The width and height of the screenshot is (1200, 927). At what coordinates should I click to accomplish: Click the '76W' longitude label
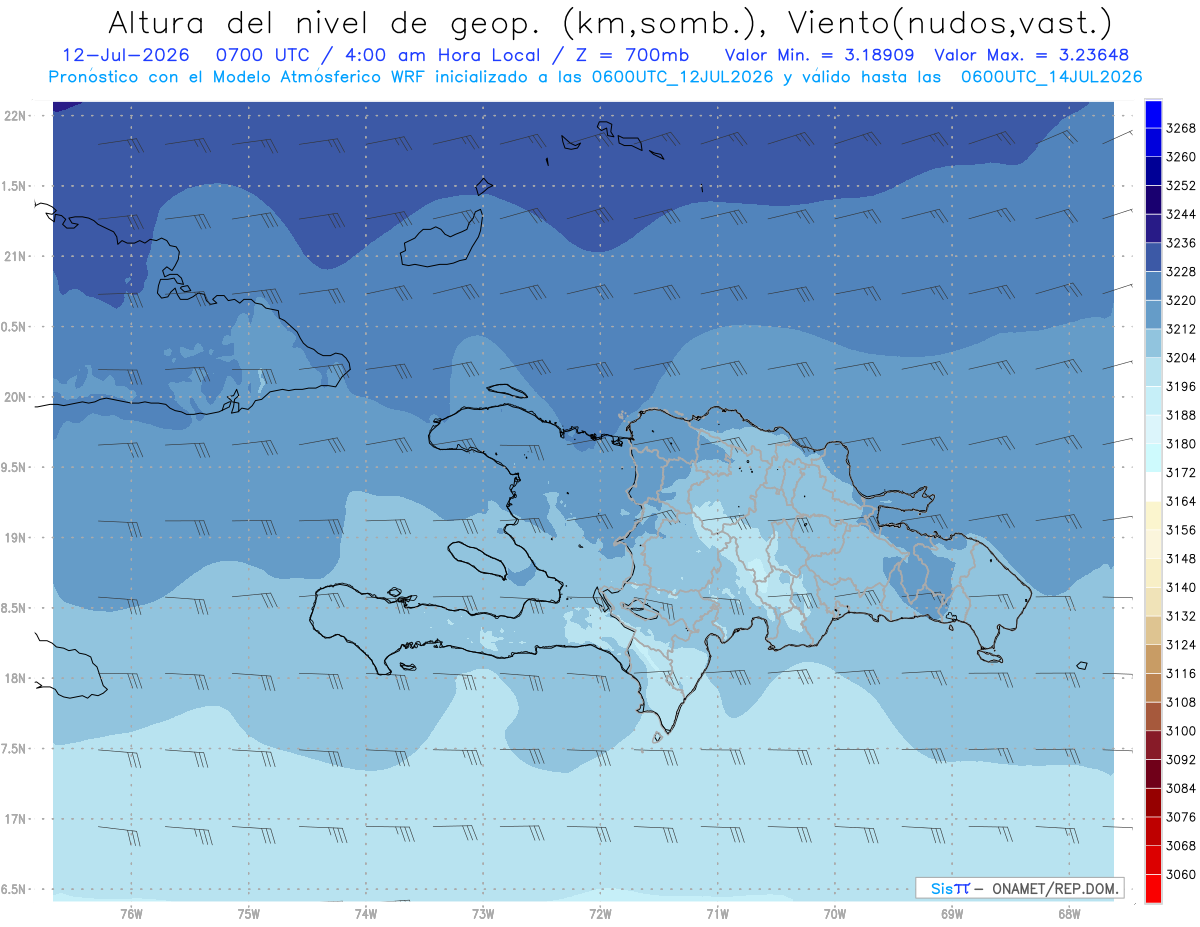point(131,913)
